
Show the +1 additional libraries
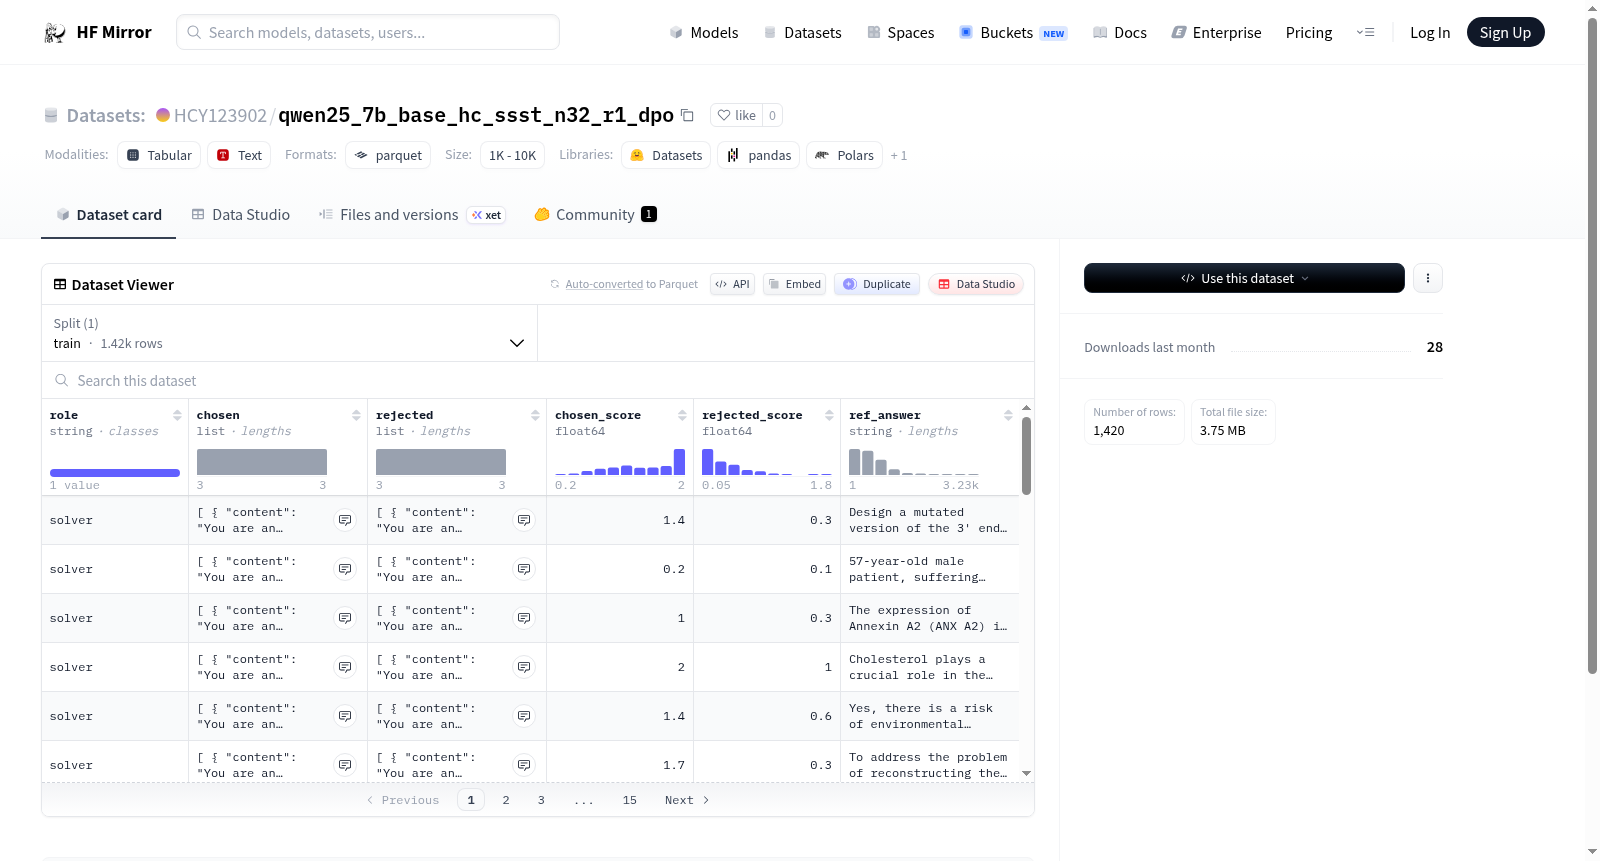(x=899, y=155)
